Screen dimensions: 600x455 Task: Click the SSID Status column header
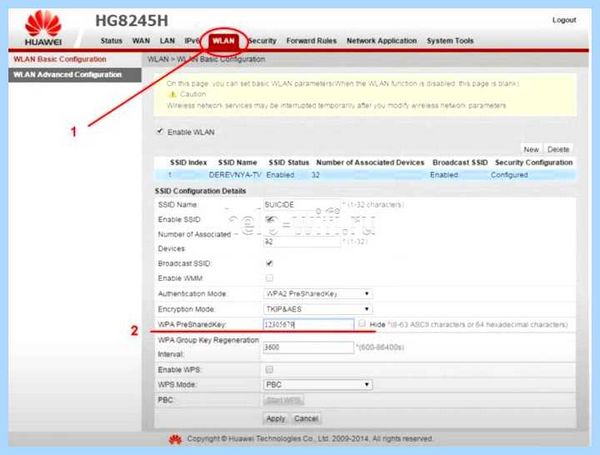(x=289, y=163)
